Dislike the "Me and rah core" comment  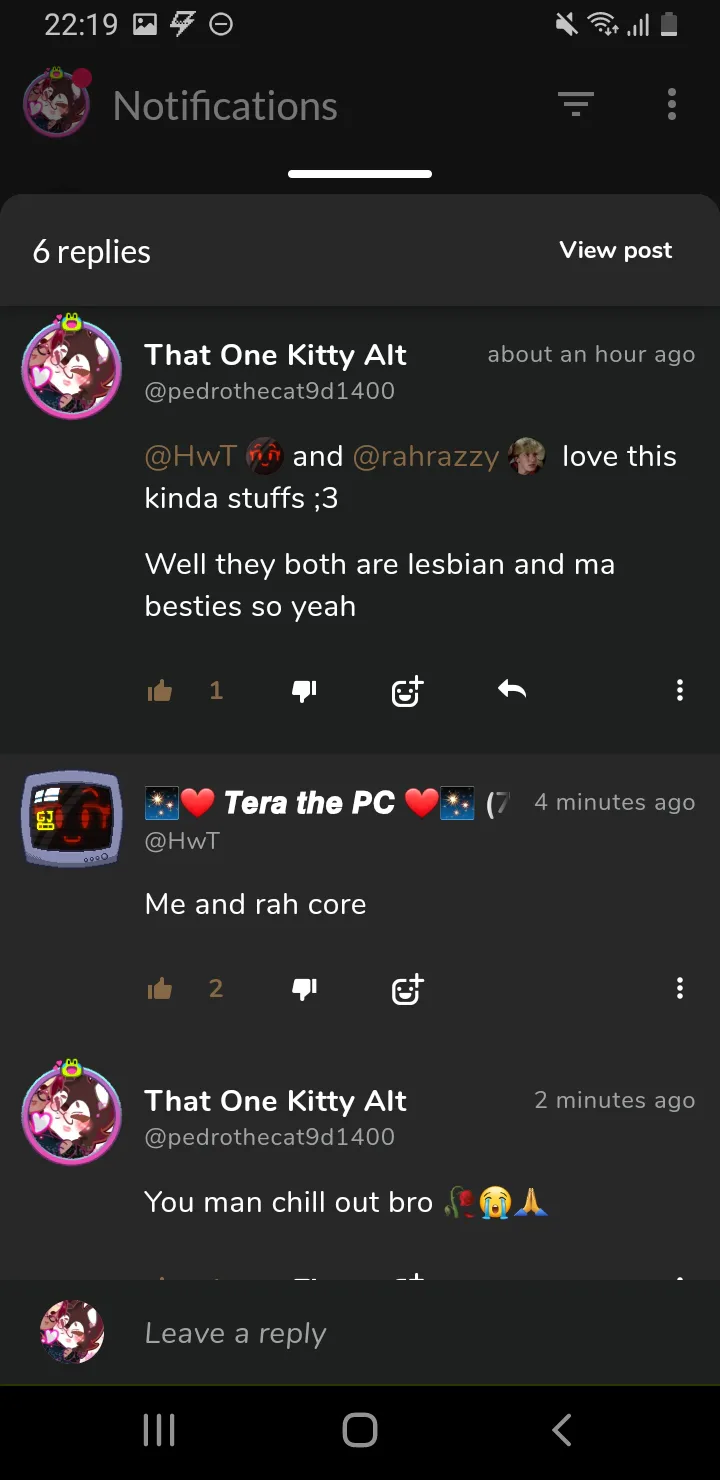click(304, 989)
